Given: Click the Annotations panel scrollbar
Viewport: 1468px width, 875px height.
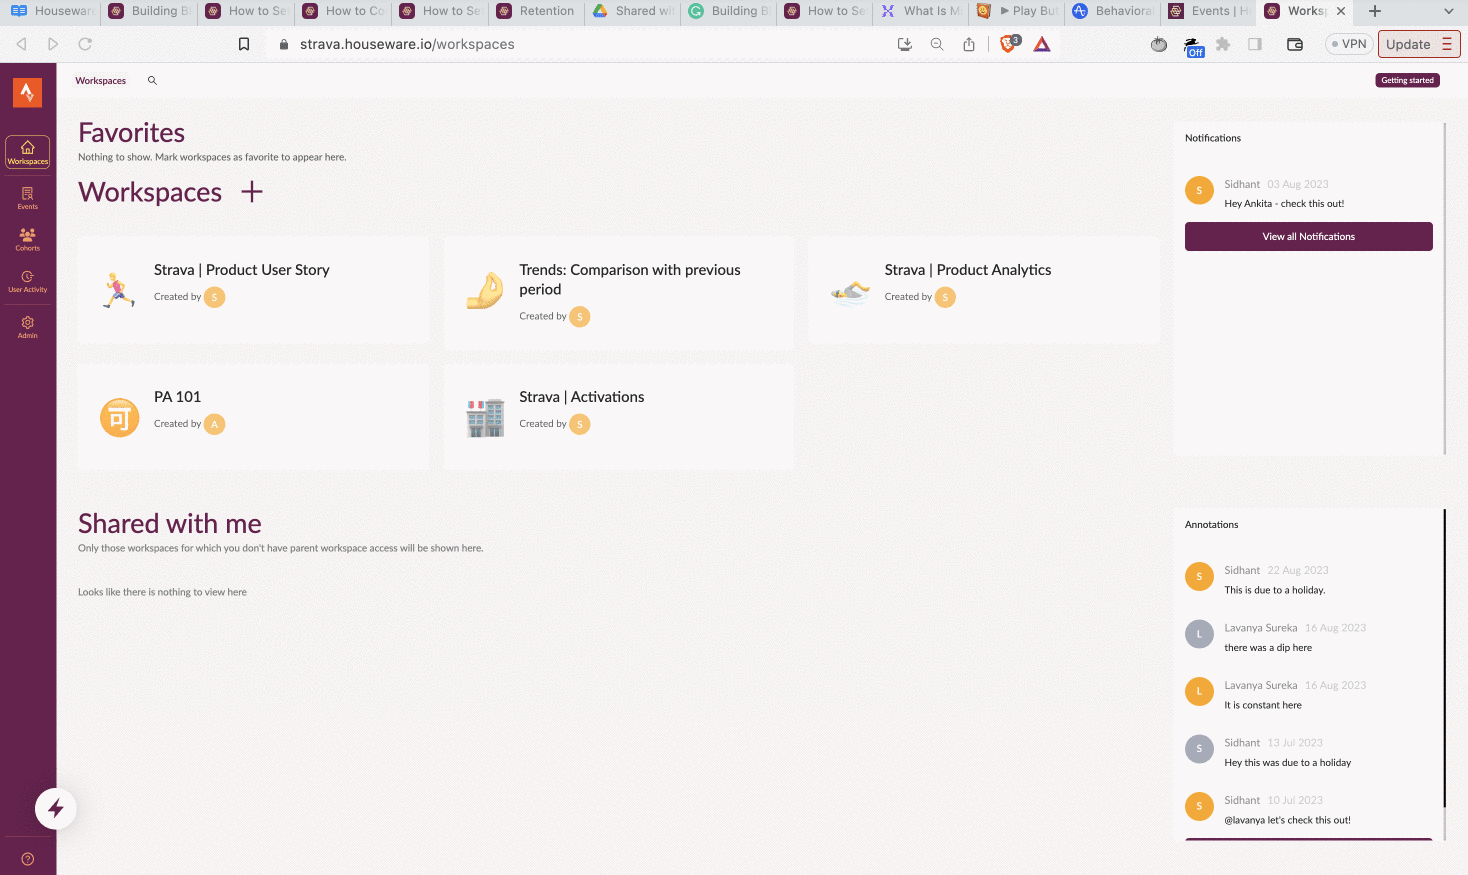Looking at the screenshot, I should pos(1444,658).
